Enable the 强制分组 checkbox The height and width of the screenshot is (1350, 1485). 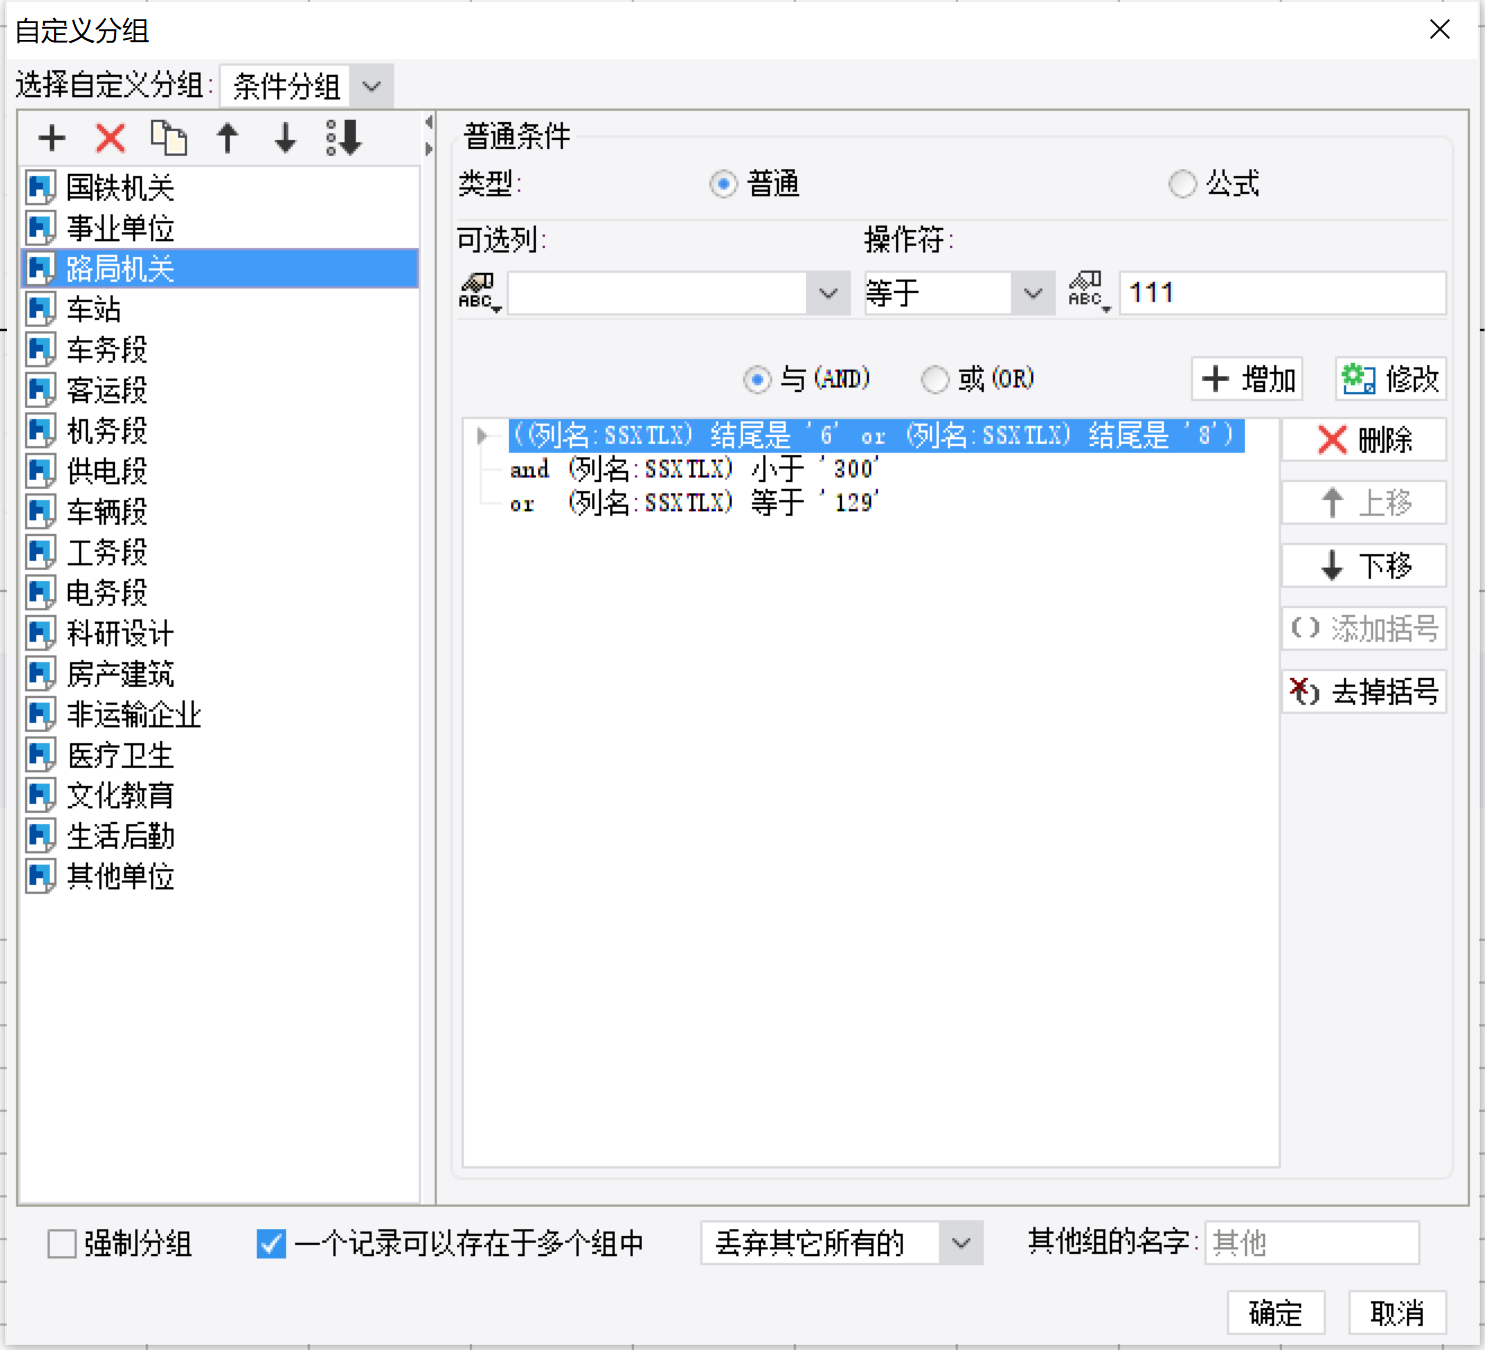point(62,1244)
